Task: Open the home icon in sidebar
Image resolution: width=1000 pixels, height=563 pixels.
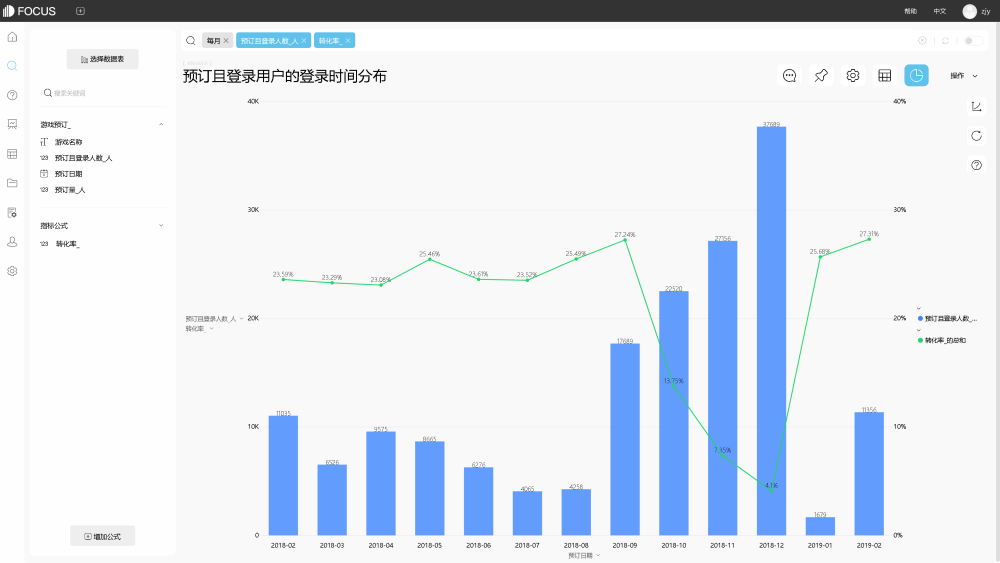Action: 12,37
